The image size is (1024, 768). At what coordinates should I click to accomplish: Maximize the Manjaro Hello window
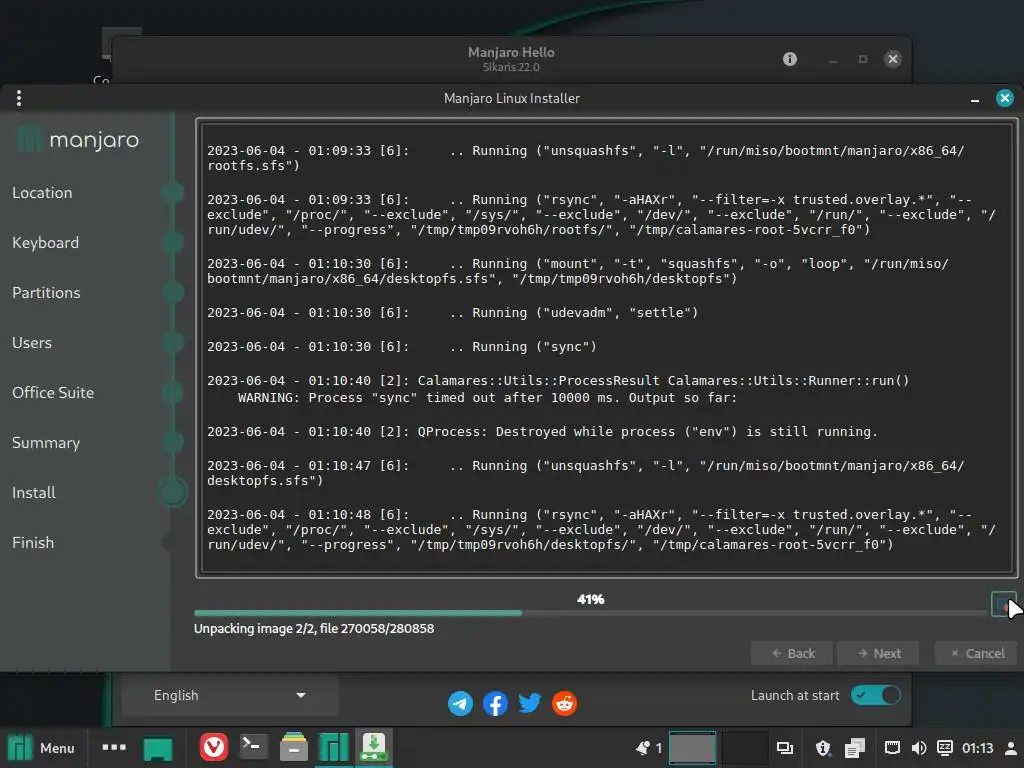[863, 59]
